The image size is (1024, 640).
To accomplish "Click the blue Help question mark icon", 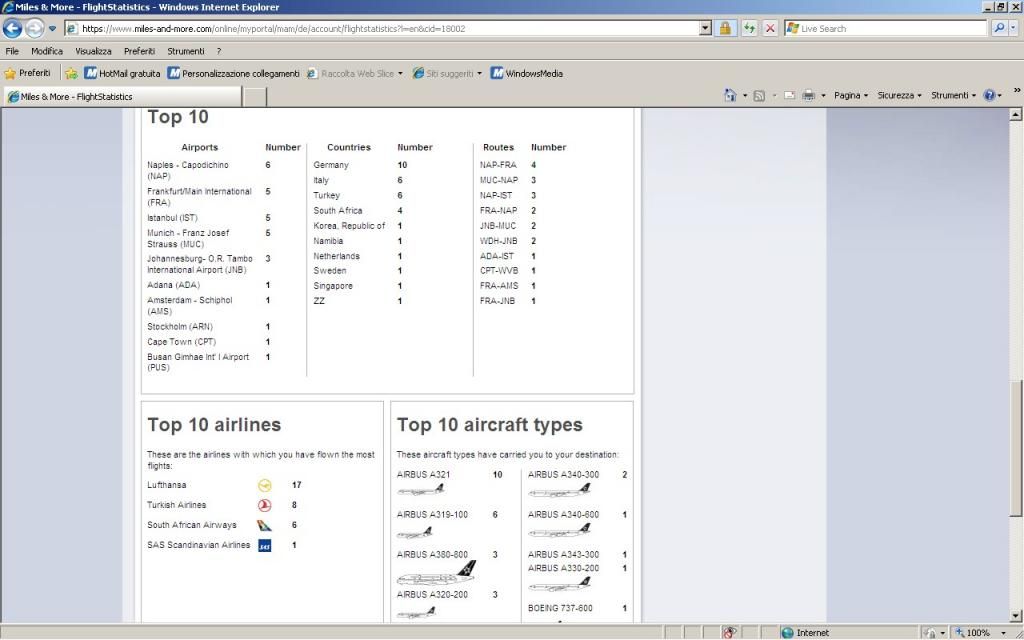I will pyautogui.click(x=989, y=95).
